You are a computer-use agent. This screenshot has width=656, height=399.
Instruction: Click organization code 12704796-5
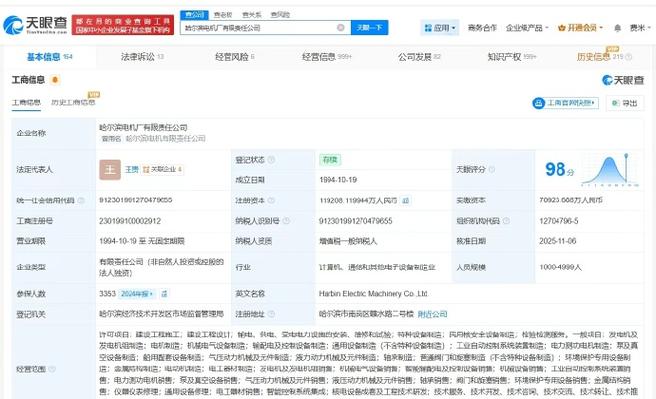click(559, 221)
